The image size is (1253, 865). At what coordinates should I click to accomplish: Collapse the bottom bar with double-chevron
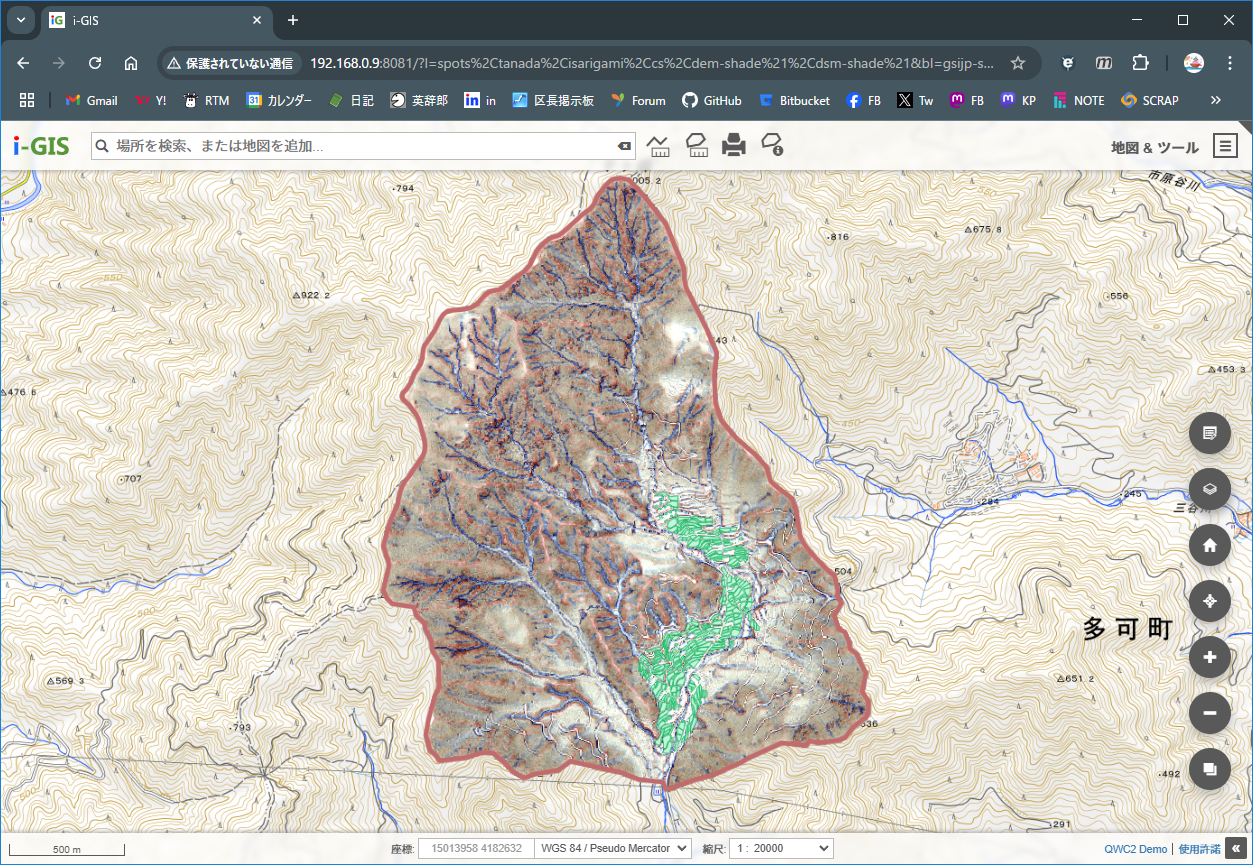coord(1238,849)
